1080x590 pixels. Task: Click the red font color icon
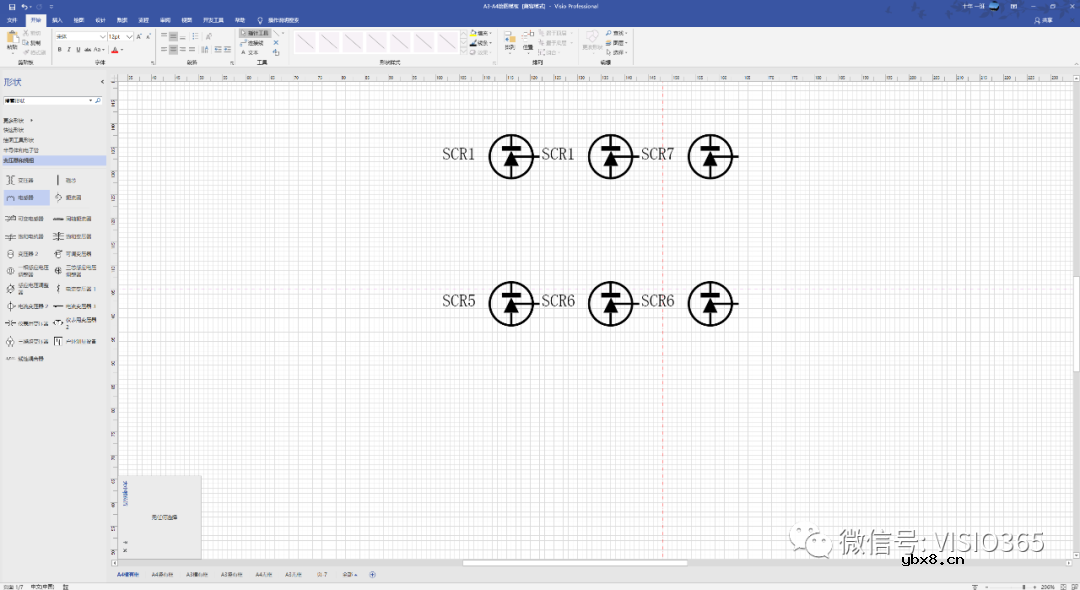click(x=116, y=49)
